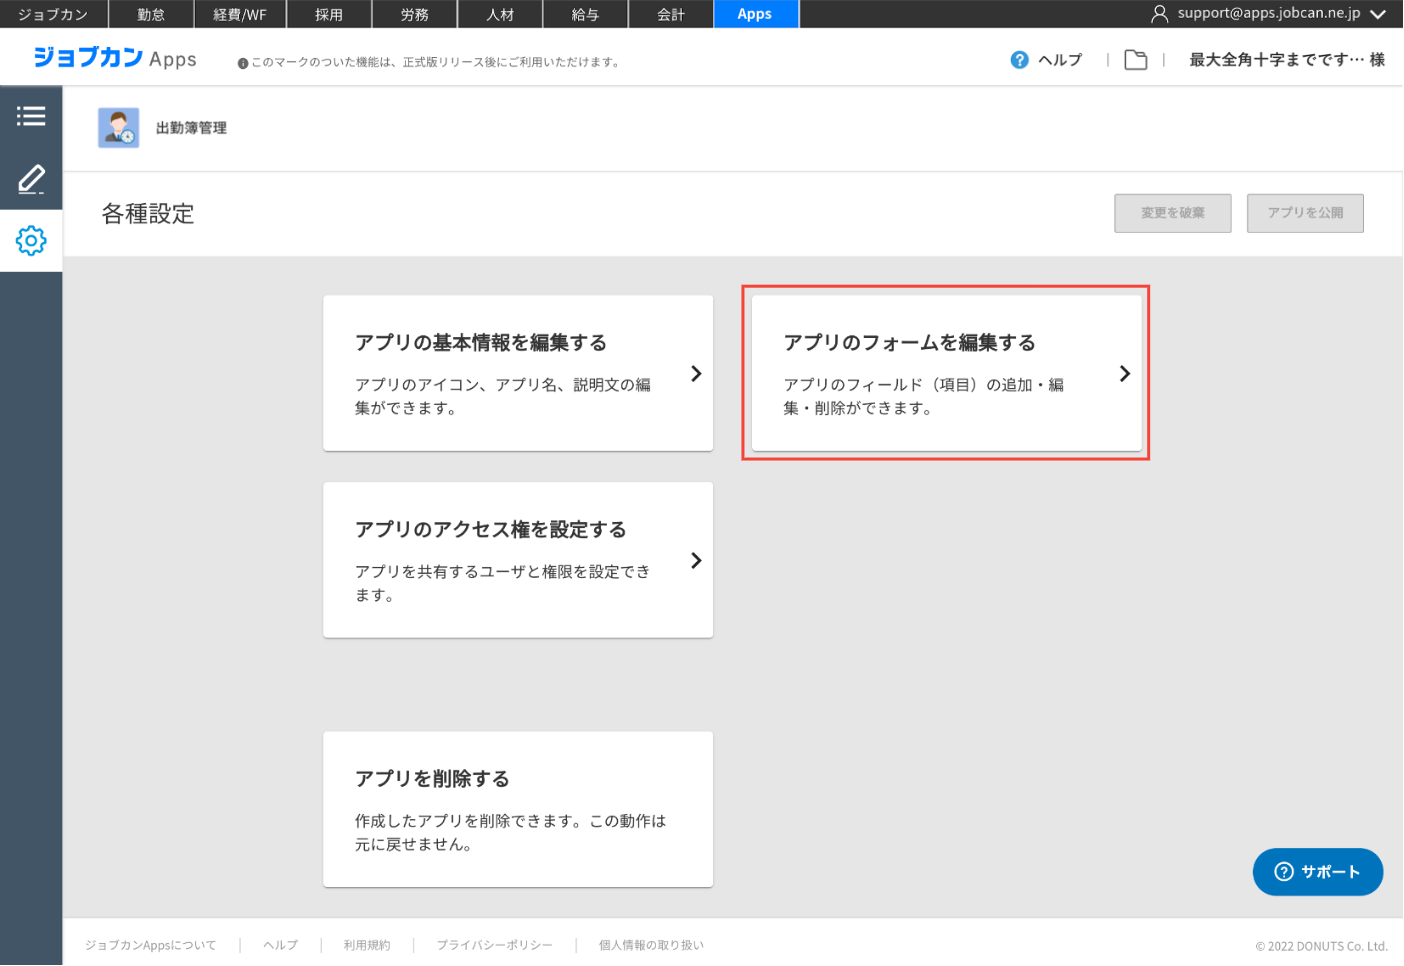Click the user account icon at top
Viewport: 1404px width, 966px height.
coord(1159,14)
